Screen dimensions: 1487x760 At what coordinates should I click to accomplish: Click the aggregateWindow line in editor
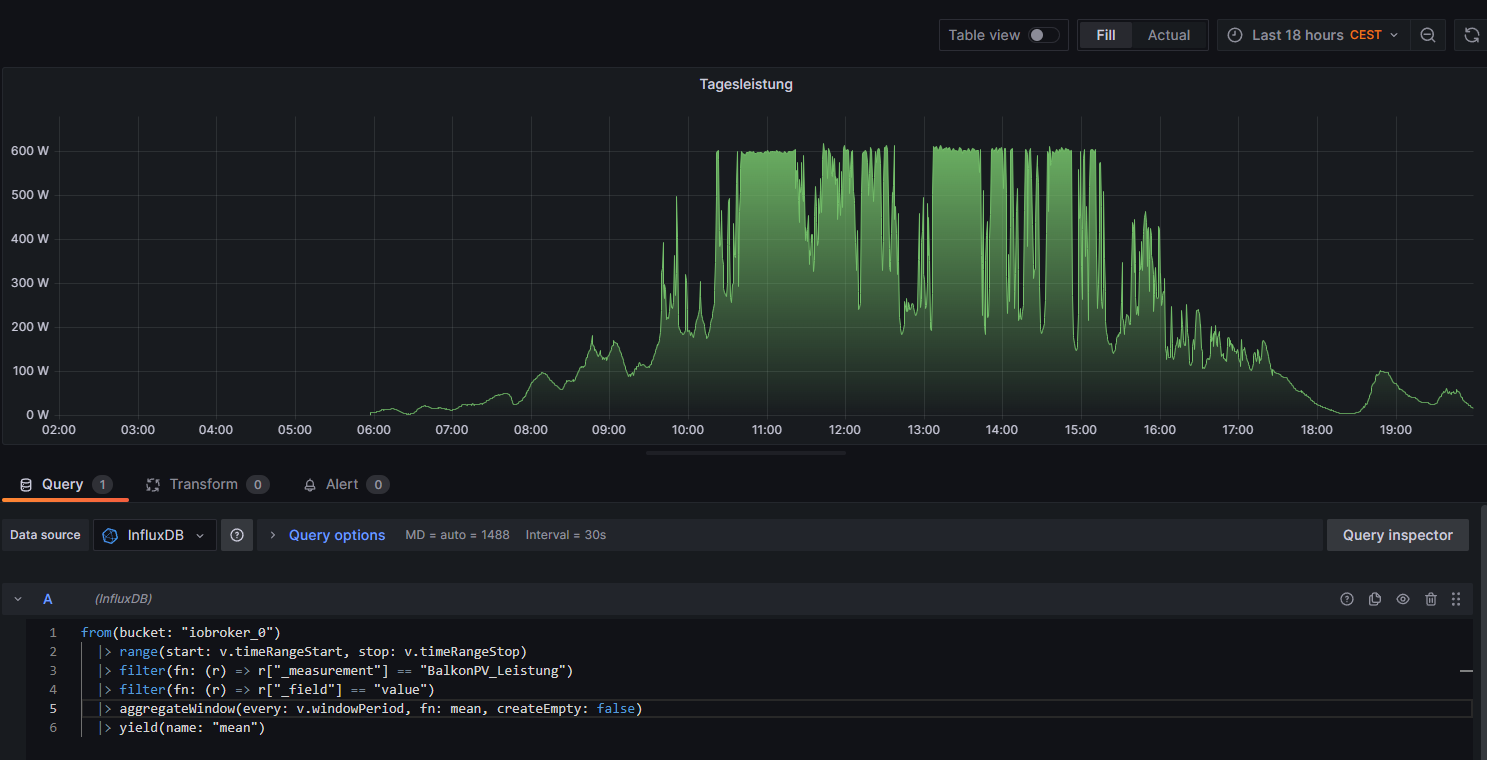pos(370,708)
